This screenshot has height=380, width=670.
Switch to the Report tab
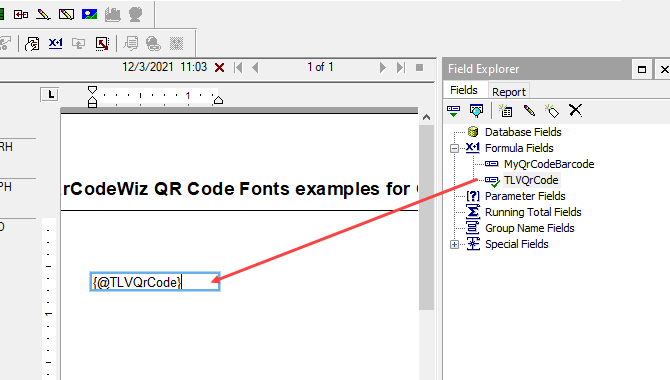508,92
